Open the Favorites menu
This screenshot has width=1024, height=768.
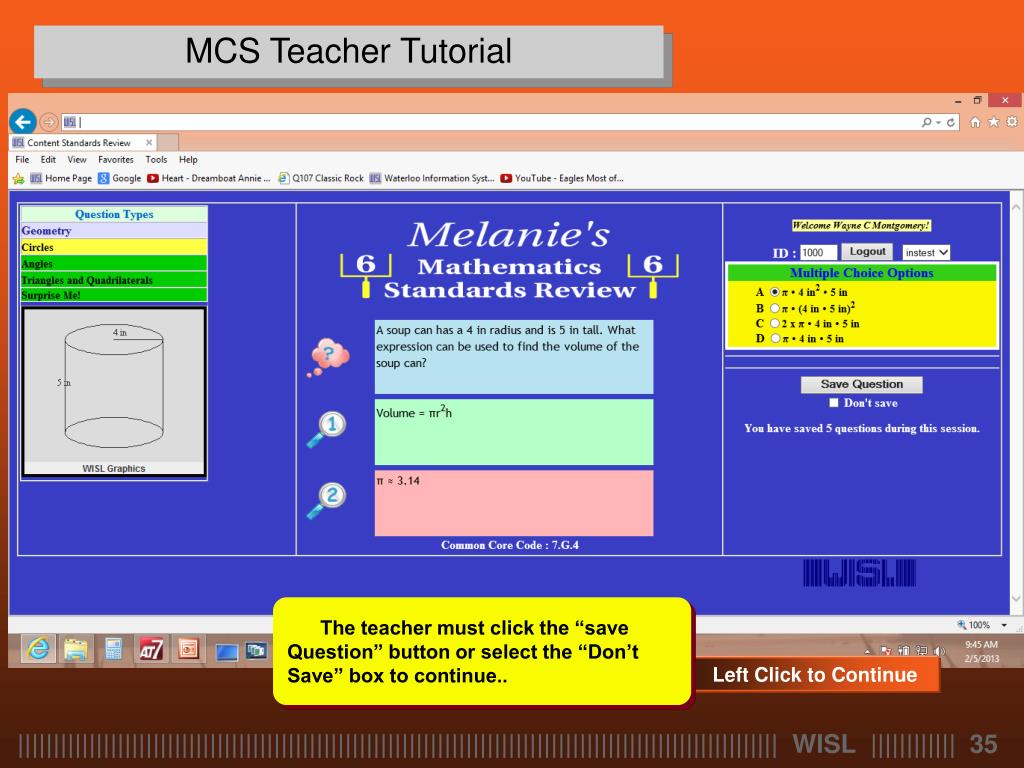(x=116, y=159)
